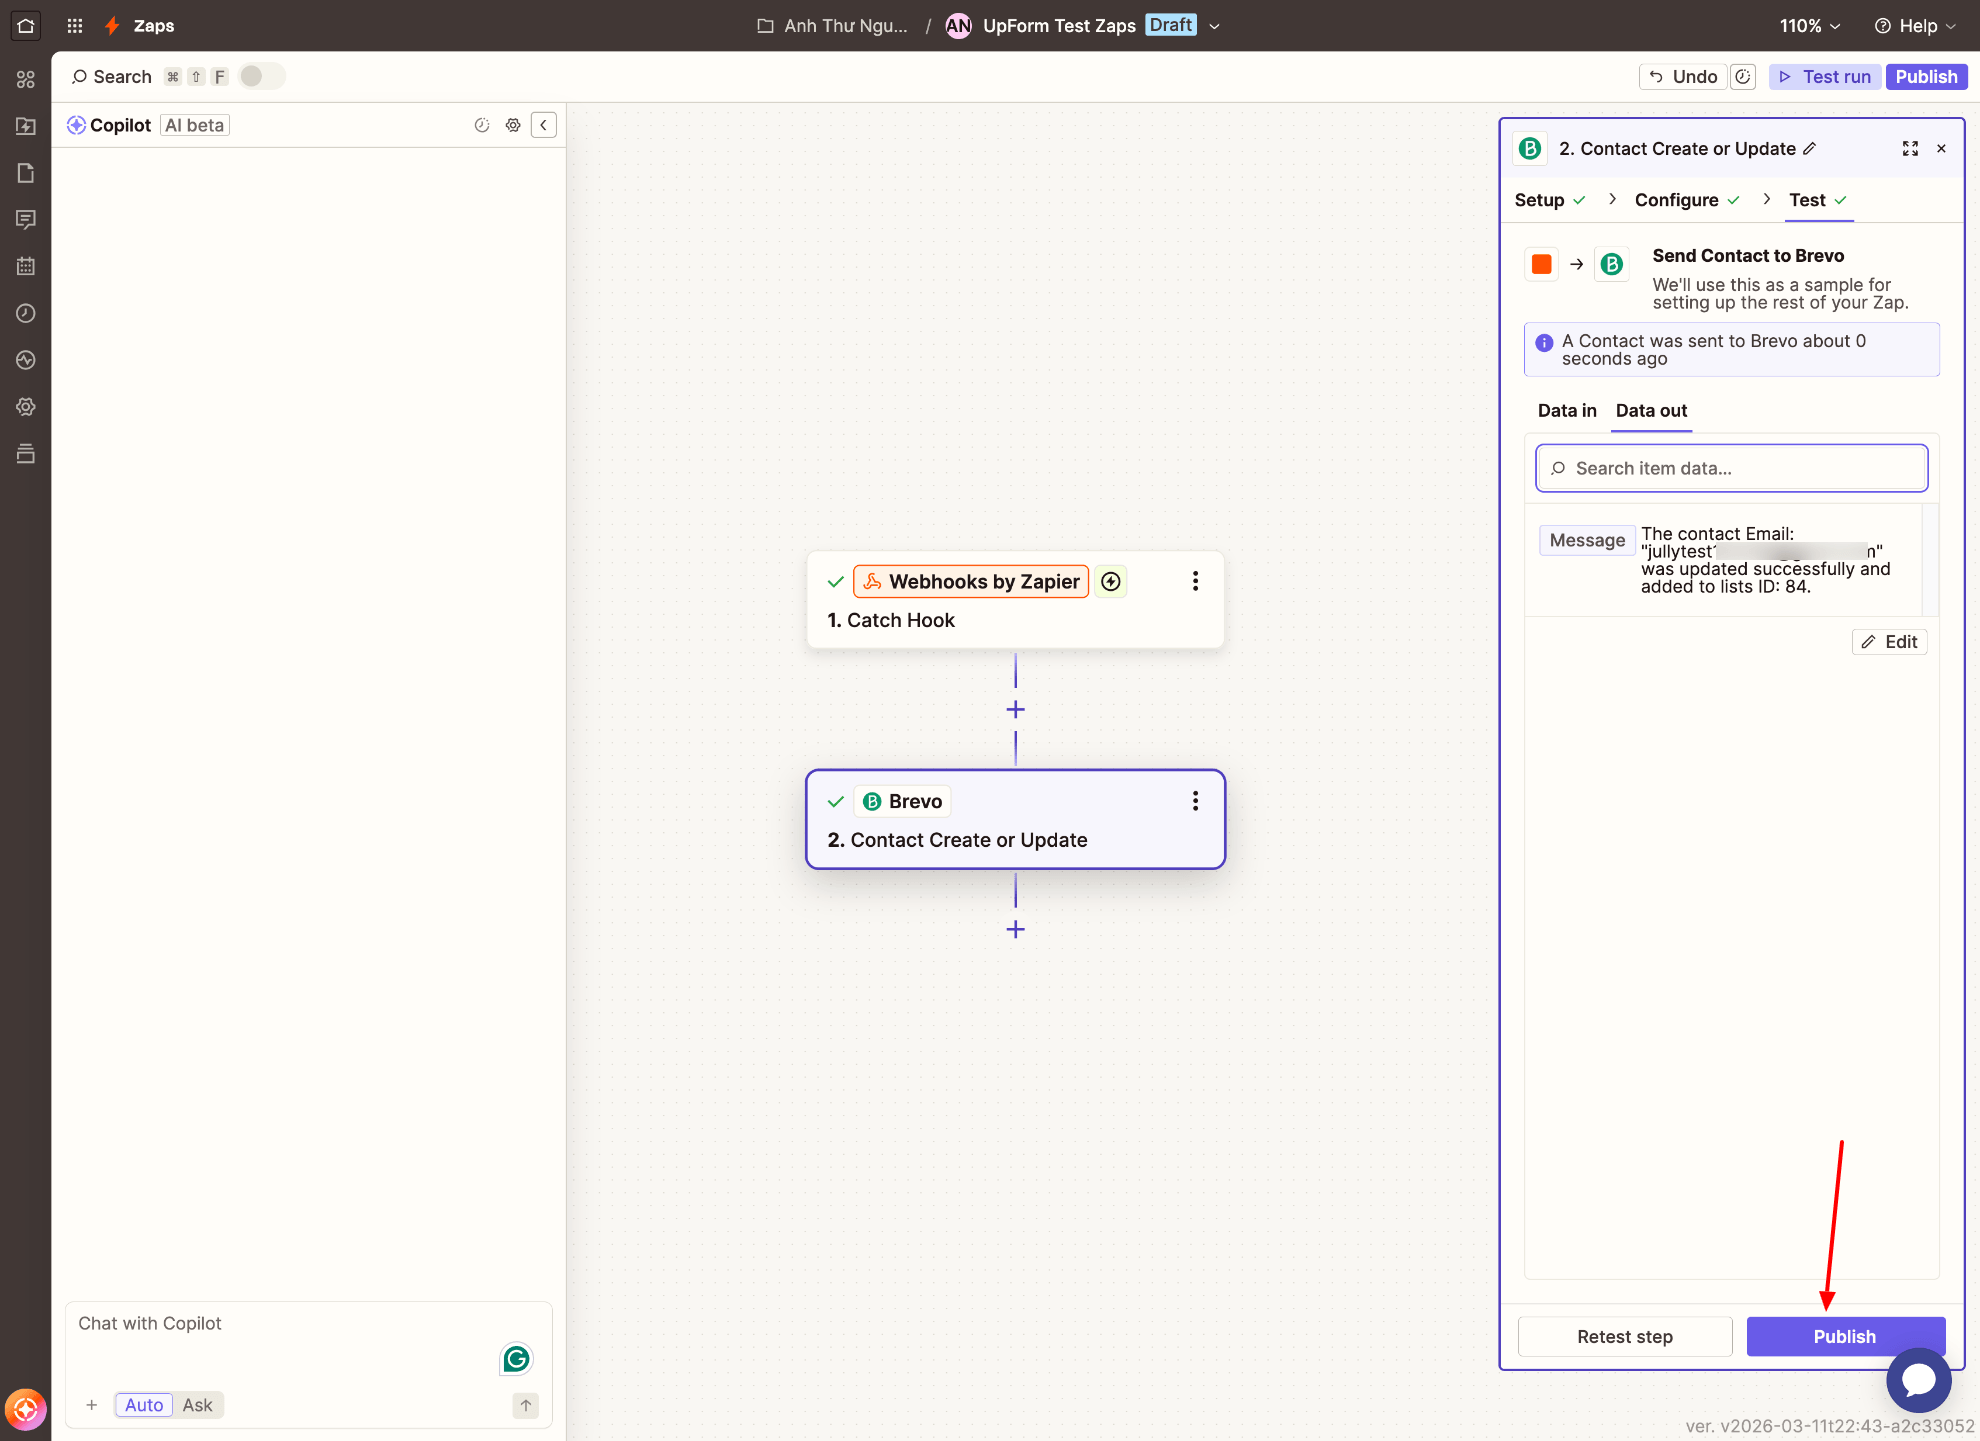Click the Message field label

(1587, 540)
